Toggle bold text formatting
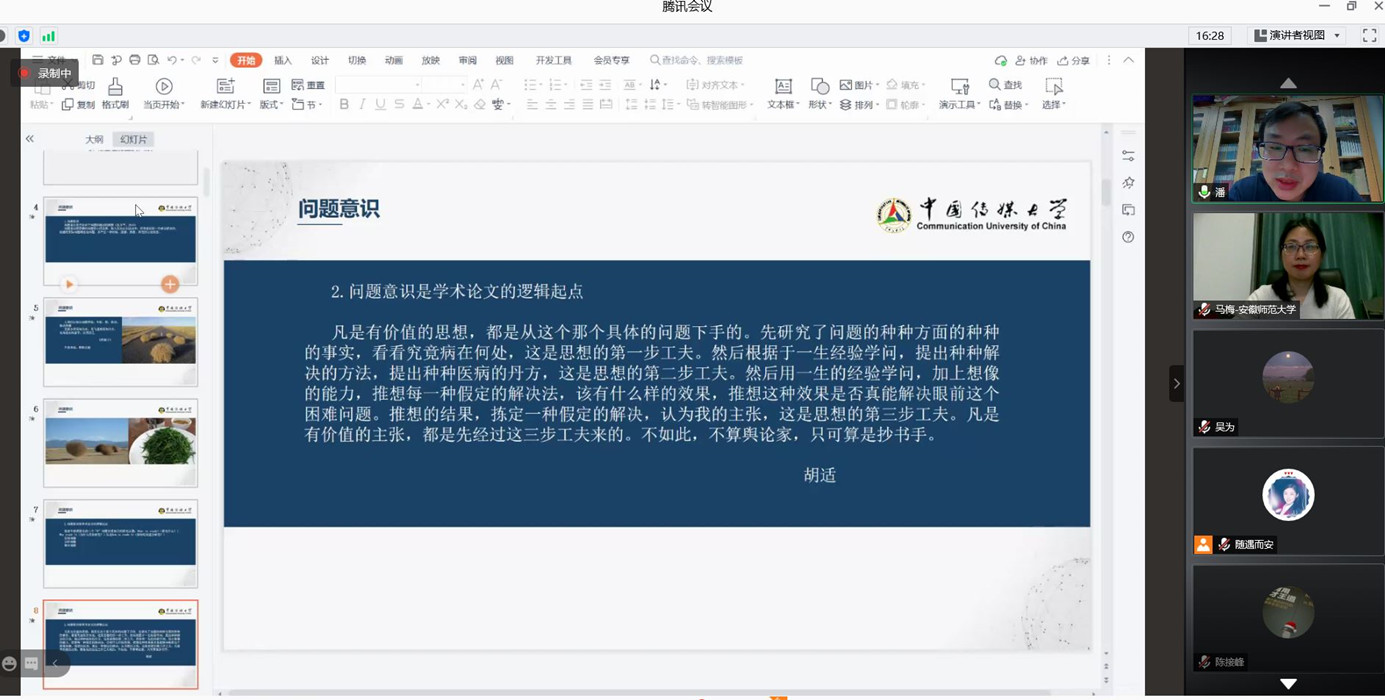Image resolution: width=1385 pixels, height=700 pixels. click(344, 105)
